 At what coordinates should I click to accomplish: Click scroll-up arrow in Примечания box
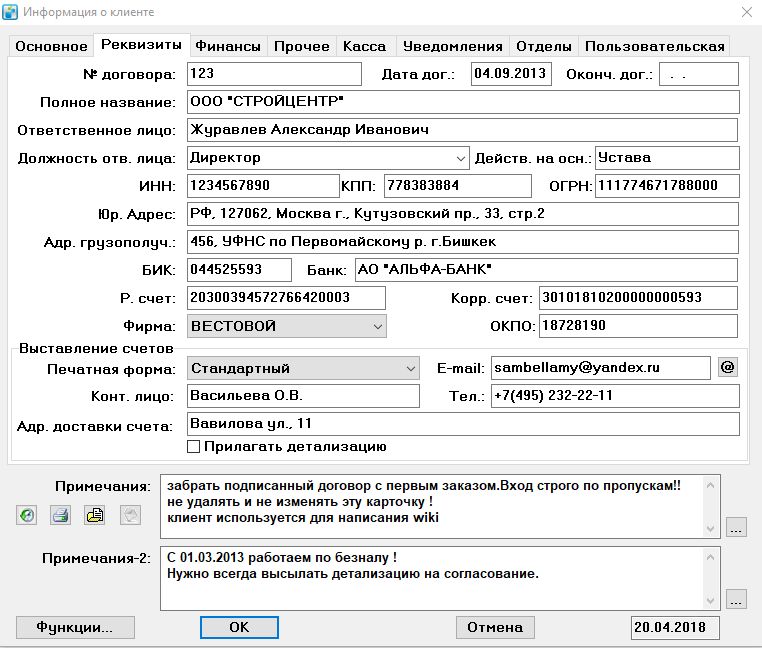click(710, 485)
